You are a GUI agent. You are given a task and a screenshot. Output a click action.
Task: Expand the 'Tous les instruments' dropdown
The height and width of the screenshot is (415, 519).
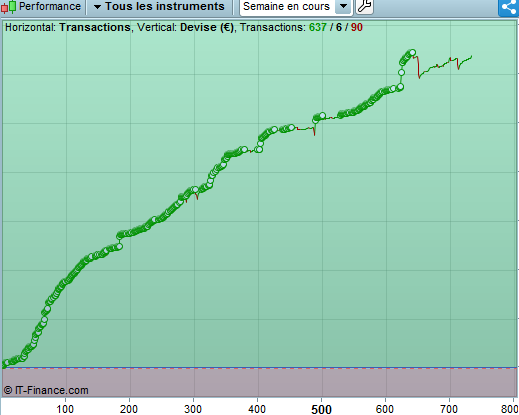(159, 6)
